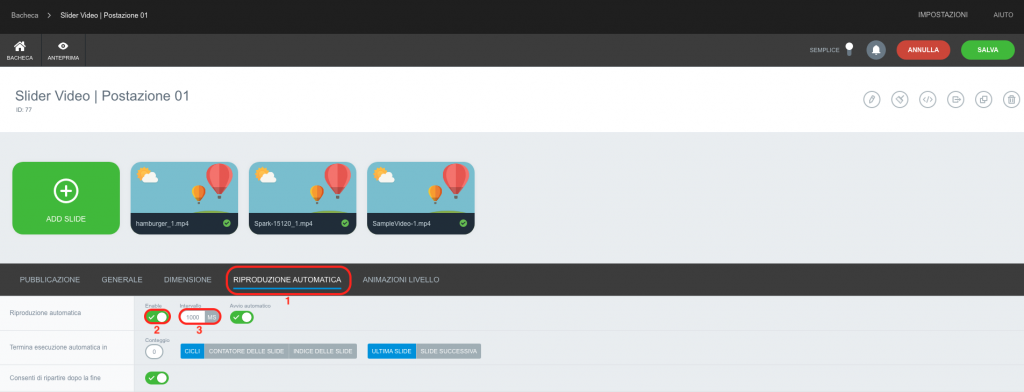
Task: Click the SALVA button
Action: [x=987, y=50]
